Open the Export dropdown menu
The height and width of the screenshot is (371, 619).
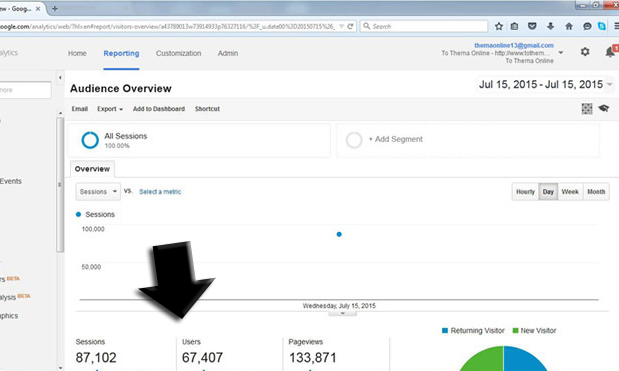point(110,109)
